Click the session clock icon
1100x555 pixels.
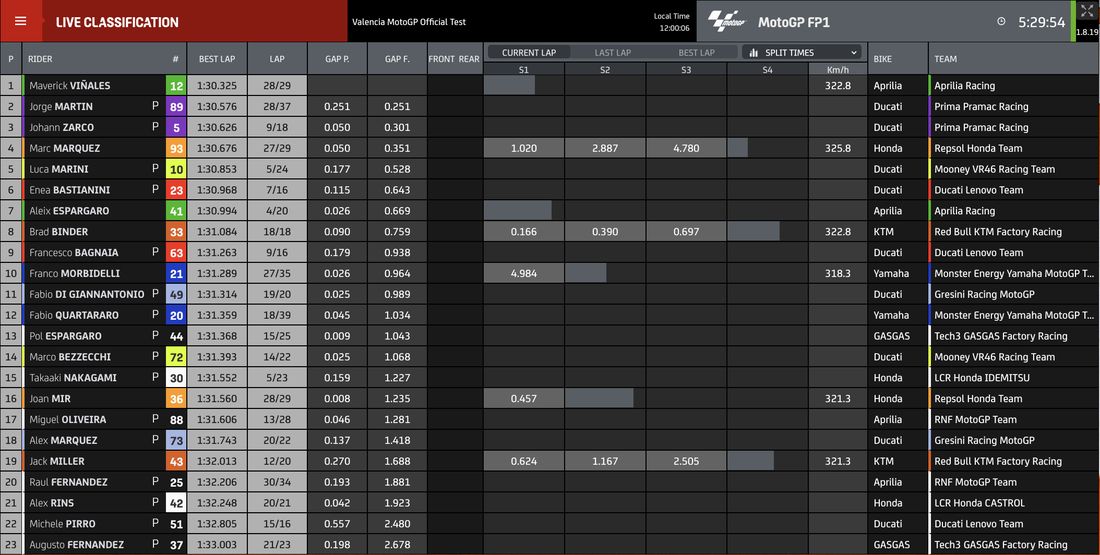pos(1001,22)
